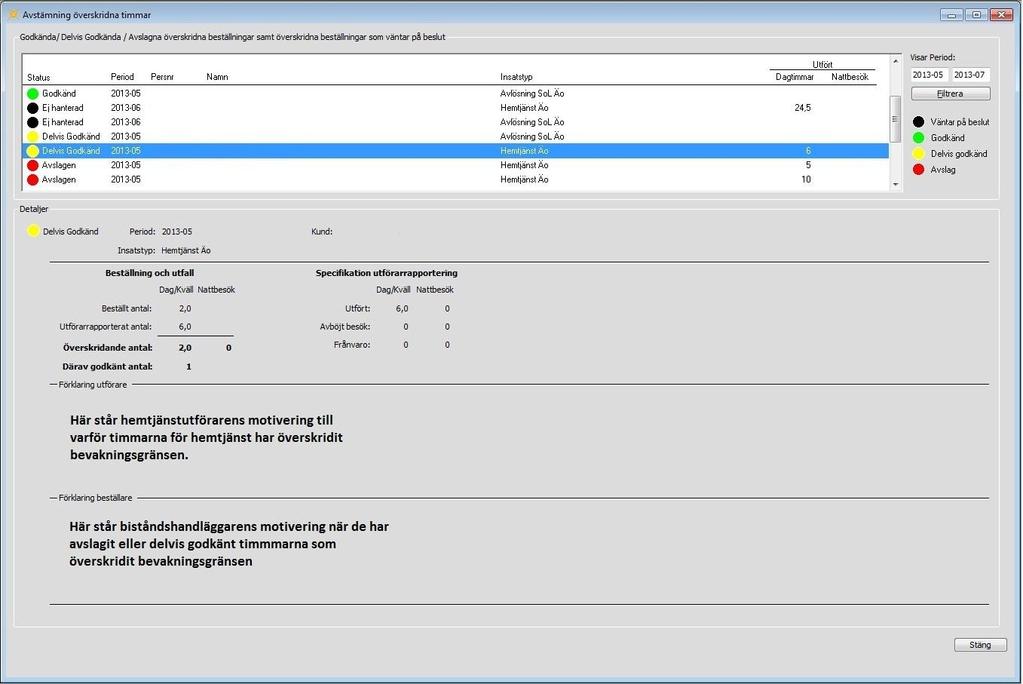Select the Ej hanterad Avlösning SoL Äo row
Screen dimensions: 1023x684
tap(455, 123)
